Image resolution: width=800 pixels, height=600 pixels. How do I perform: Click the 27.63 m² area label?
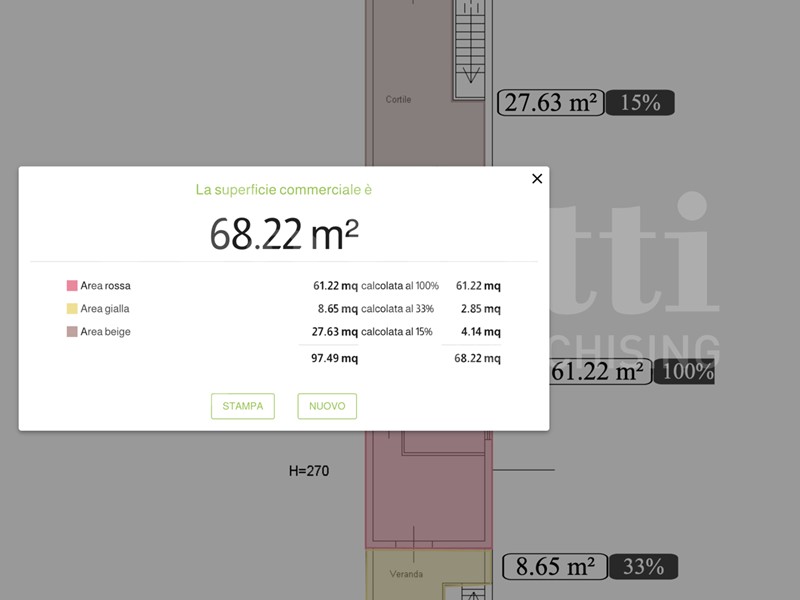tap(551, 103)
